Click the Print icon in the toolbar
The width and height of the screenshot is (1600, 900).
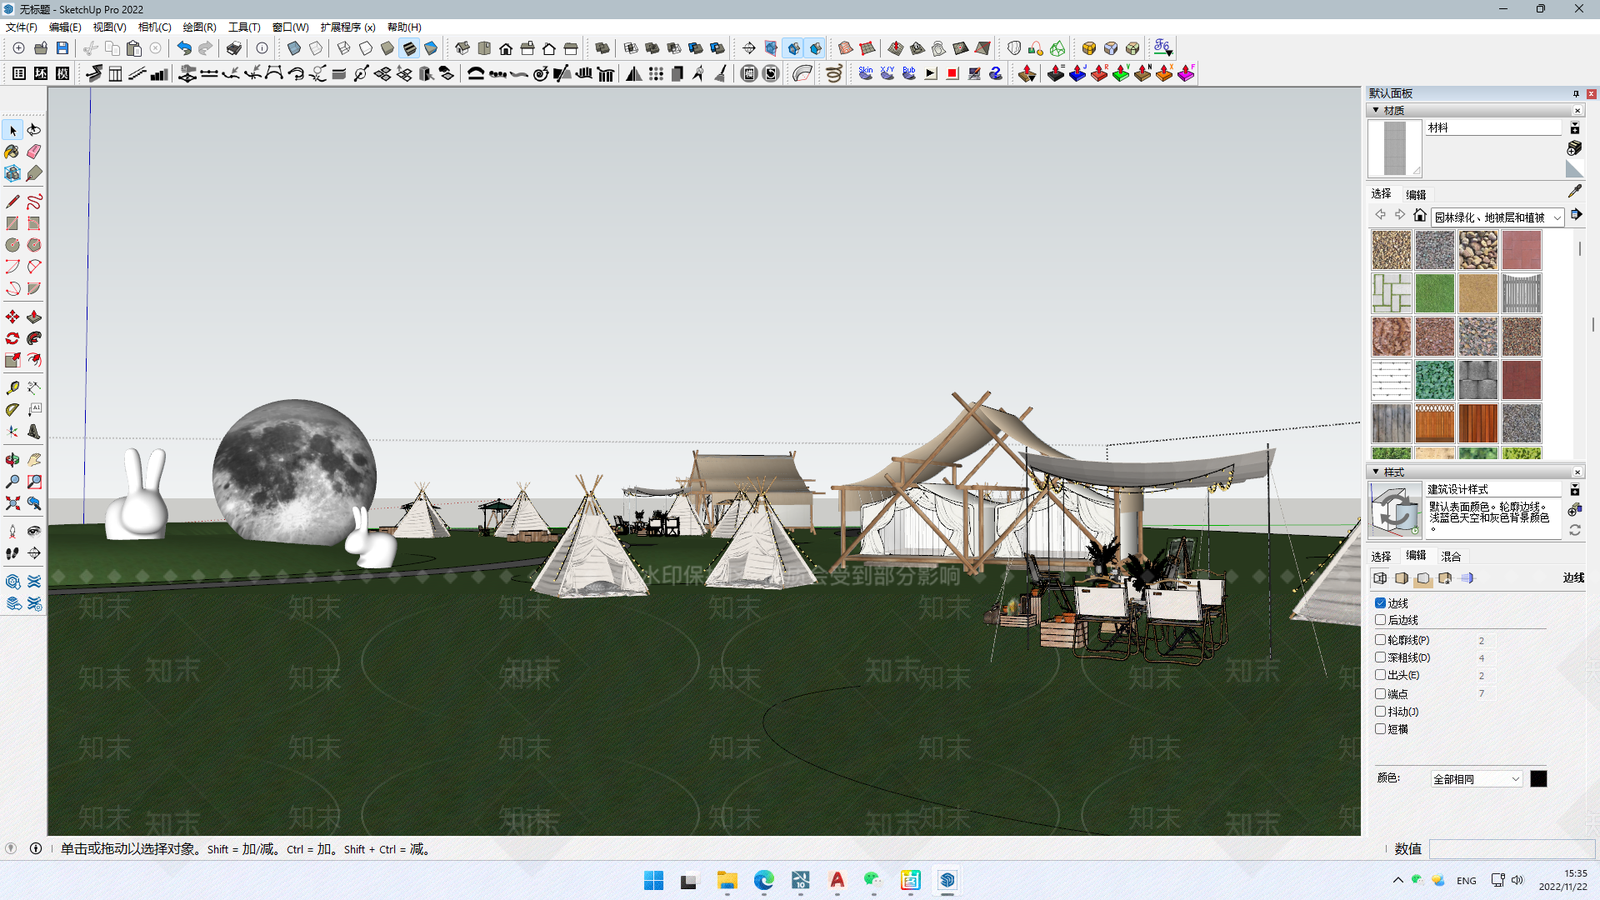click(234, 48)
